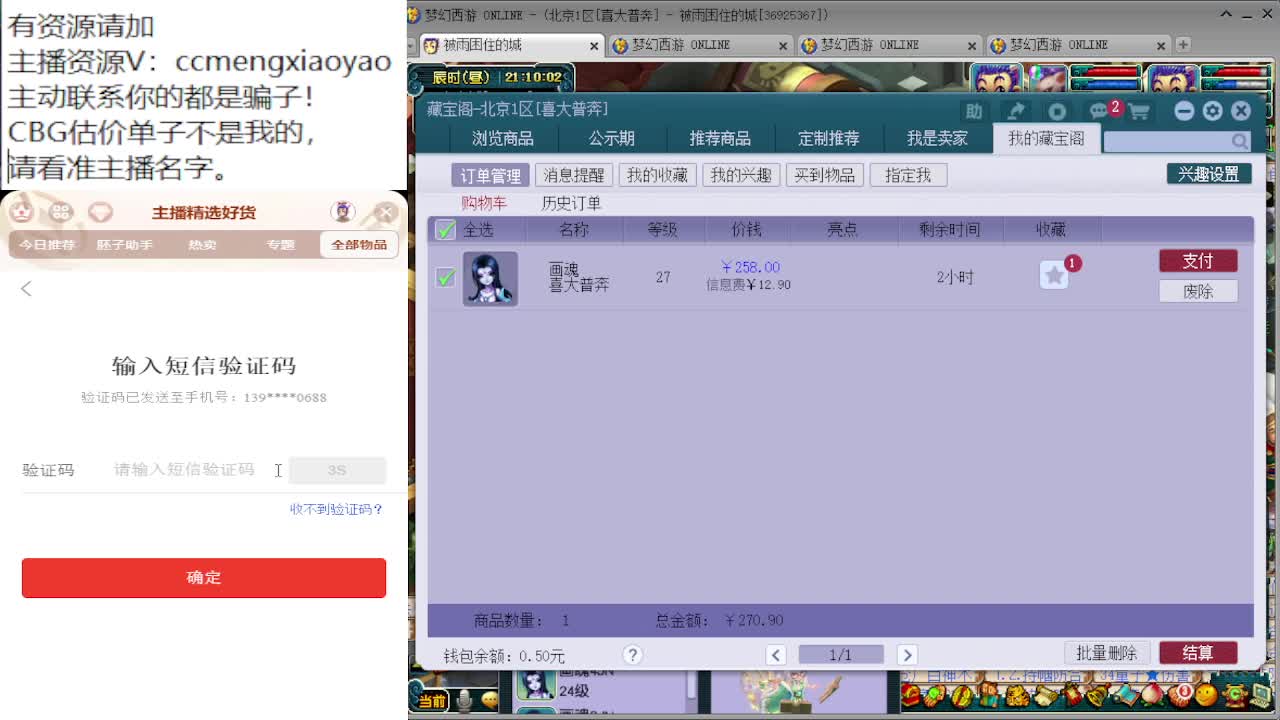
Task: Select 历史订单 view
Action: pos(572,203)
